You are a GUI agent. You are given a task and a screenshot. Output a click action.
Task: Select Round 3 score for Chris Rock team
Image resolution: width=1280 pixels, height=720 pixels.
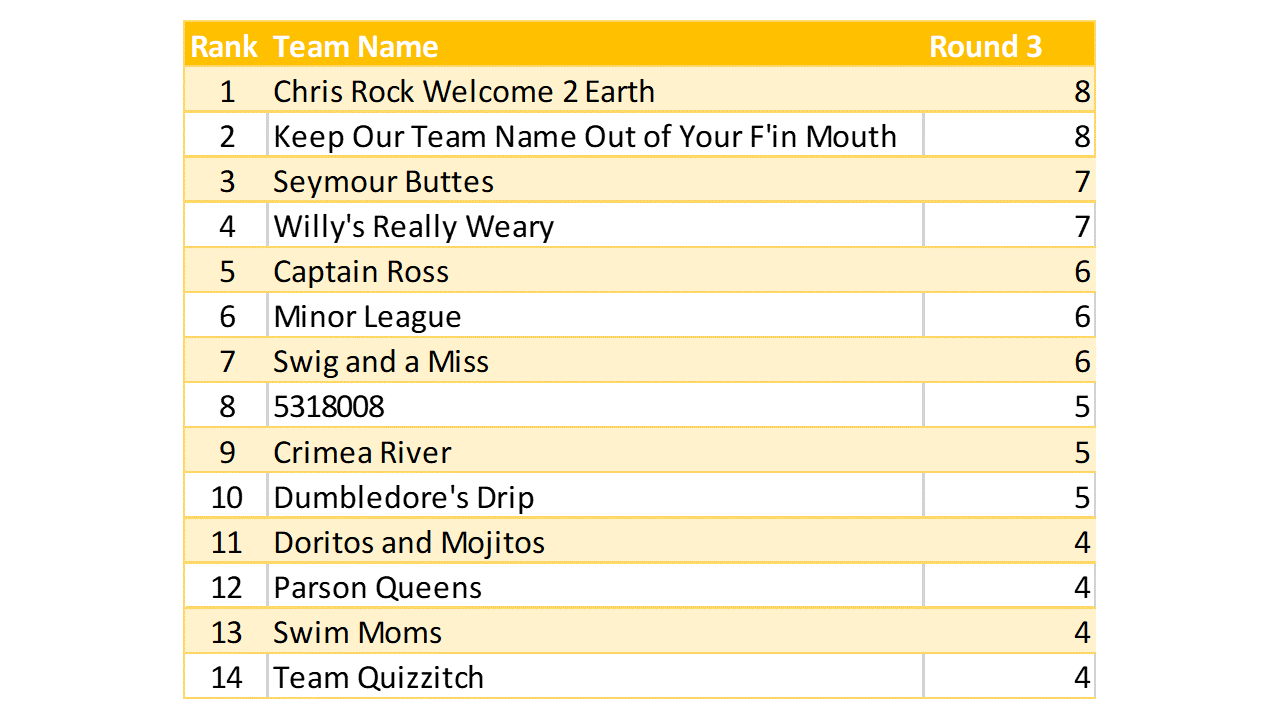coord(1081,92)
